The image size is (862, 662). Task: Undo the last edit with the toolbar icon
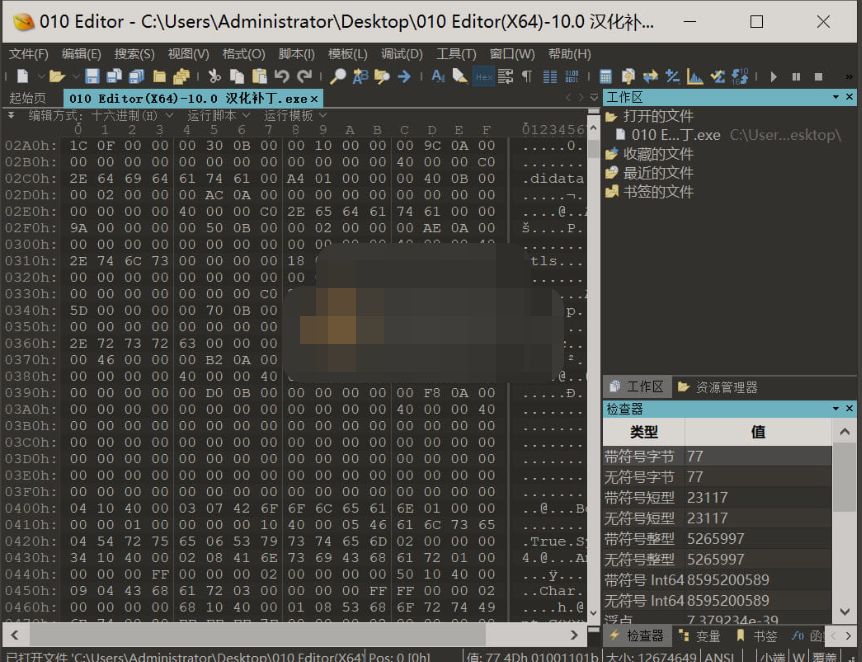point(283,75)
